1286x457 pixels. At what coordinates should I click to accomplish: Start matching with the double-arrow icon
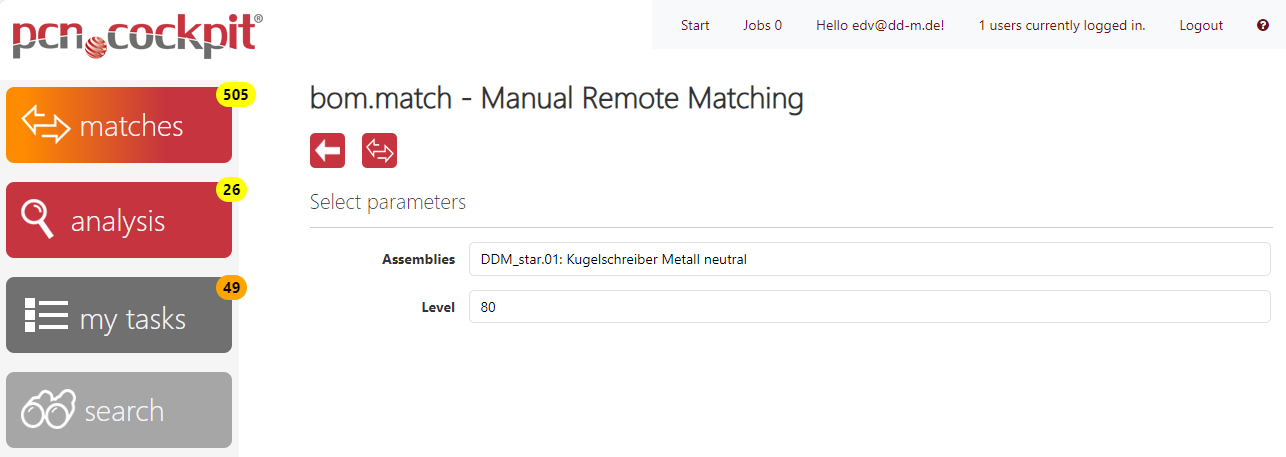(380, 151)
